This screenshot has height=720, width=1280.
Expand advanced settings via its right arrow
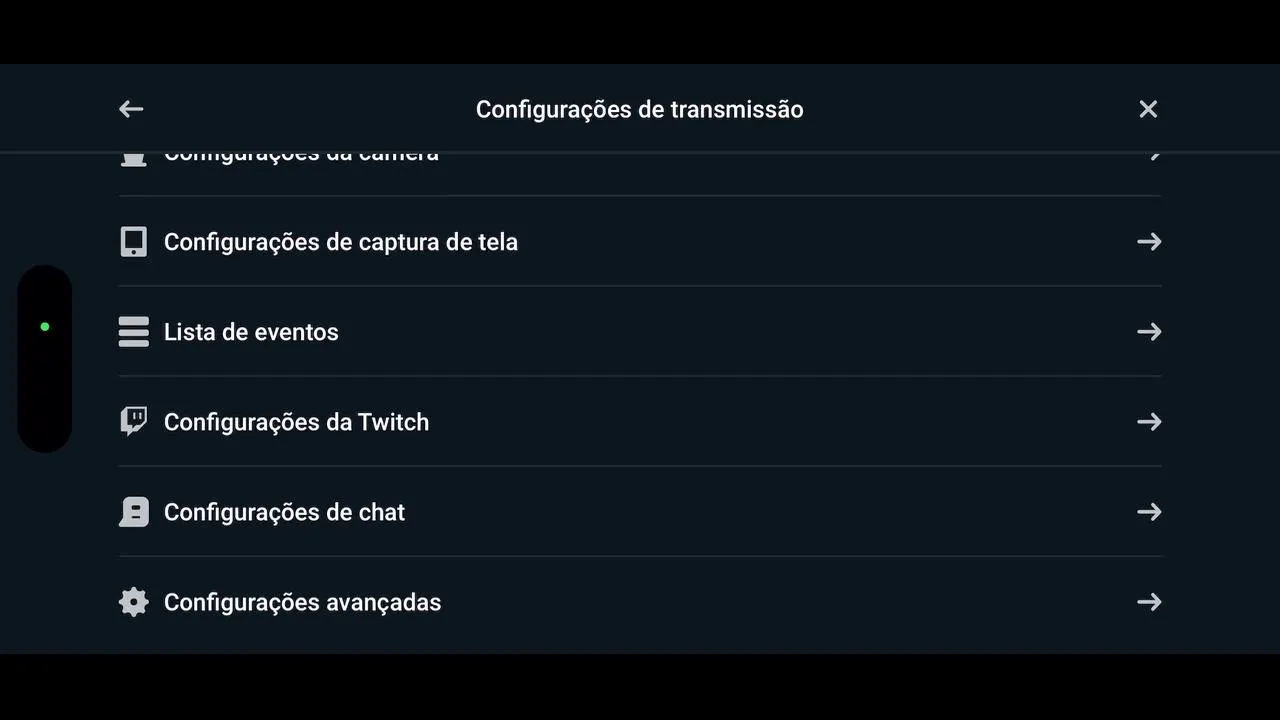(1149, 602)
